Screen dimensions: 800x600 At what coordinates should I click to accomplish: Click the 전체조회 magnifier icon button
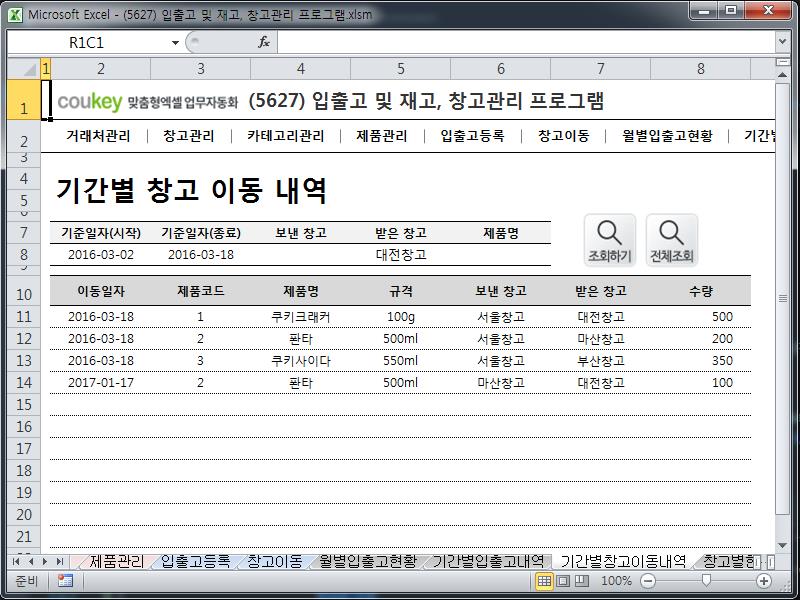pos(671,240)
